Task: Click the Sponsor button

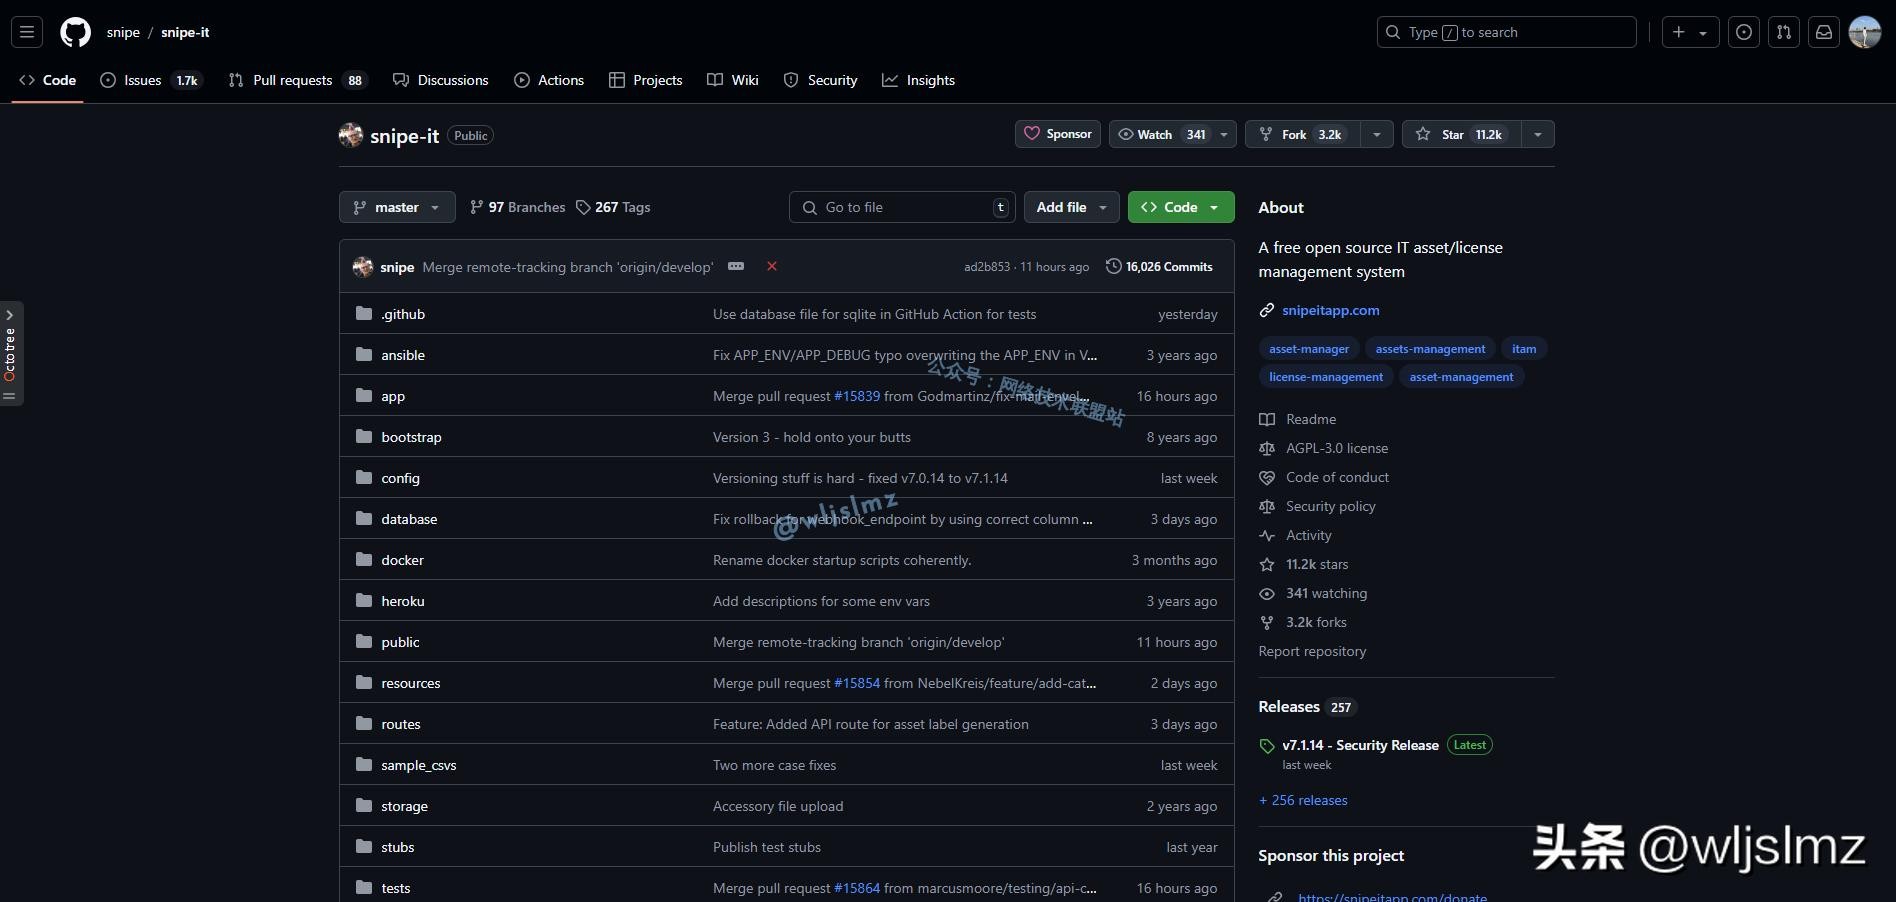Action: point(1058,134)
